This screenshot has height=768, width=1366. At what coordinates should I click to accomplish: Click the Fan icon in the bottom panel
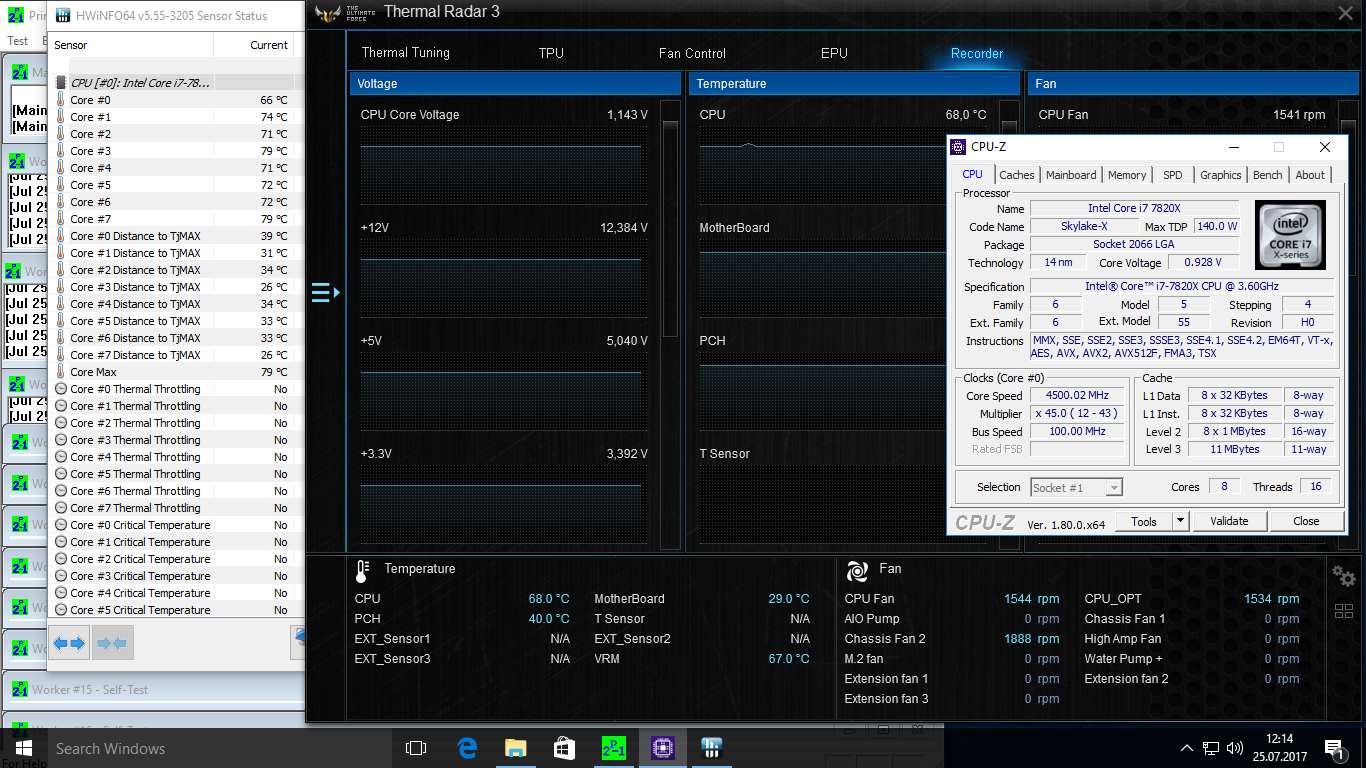[x=857, y=571]
